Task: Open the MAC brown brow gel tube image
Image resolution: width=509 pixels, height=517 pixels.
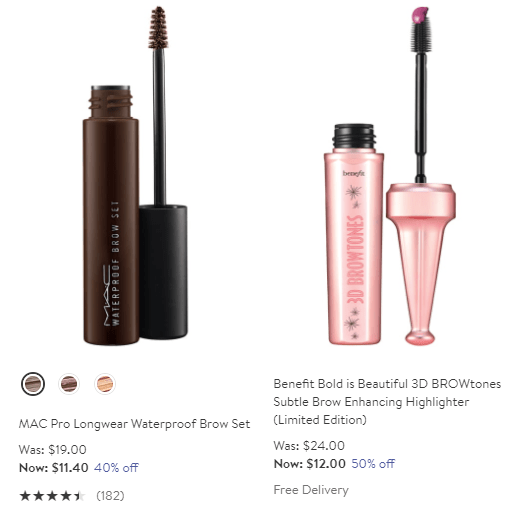Action: pos(111,215)
